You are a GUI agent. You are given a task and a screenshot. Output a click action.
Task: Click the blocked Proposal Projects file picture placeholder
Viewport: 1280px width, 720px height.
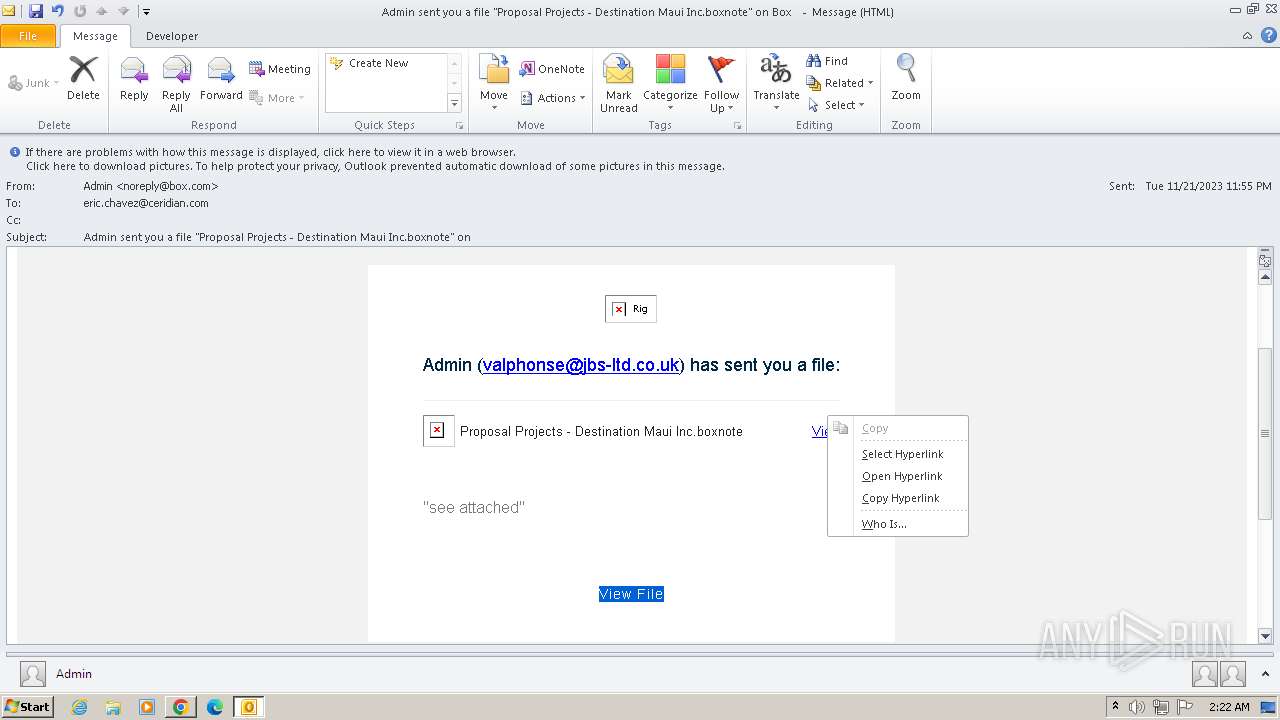coord(438,430)
